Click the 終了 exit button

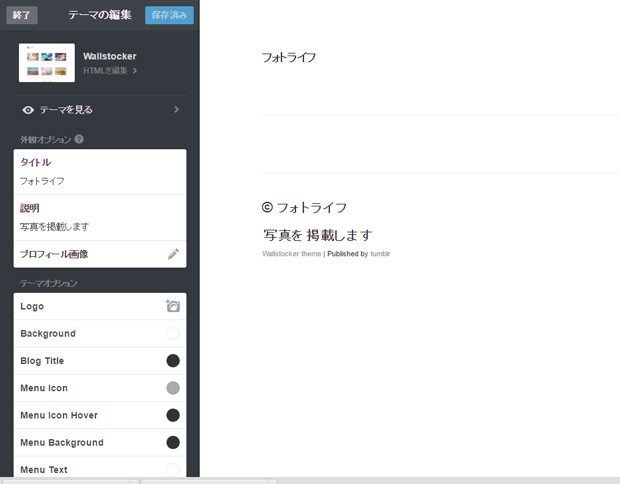[22, 15]
